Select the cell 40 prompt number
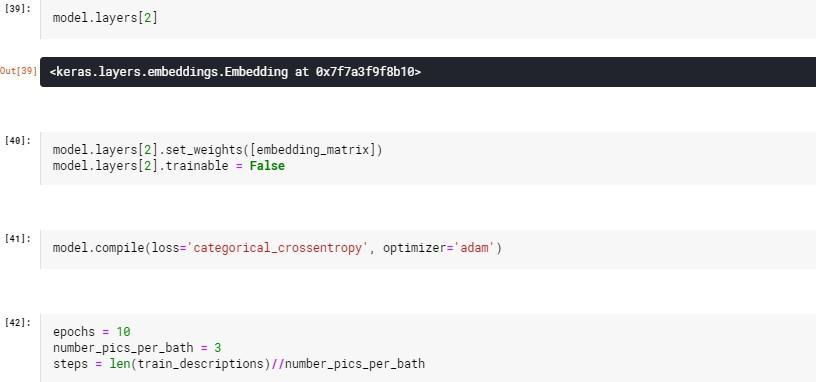Viewport: 816px width, 382px height. (18, 140)
